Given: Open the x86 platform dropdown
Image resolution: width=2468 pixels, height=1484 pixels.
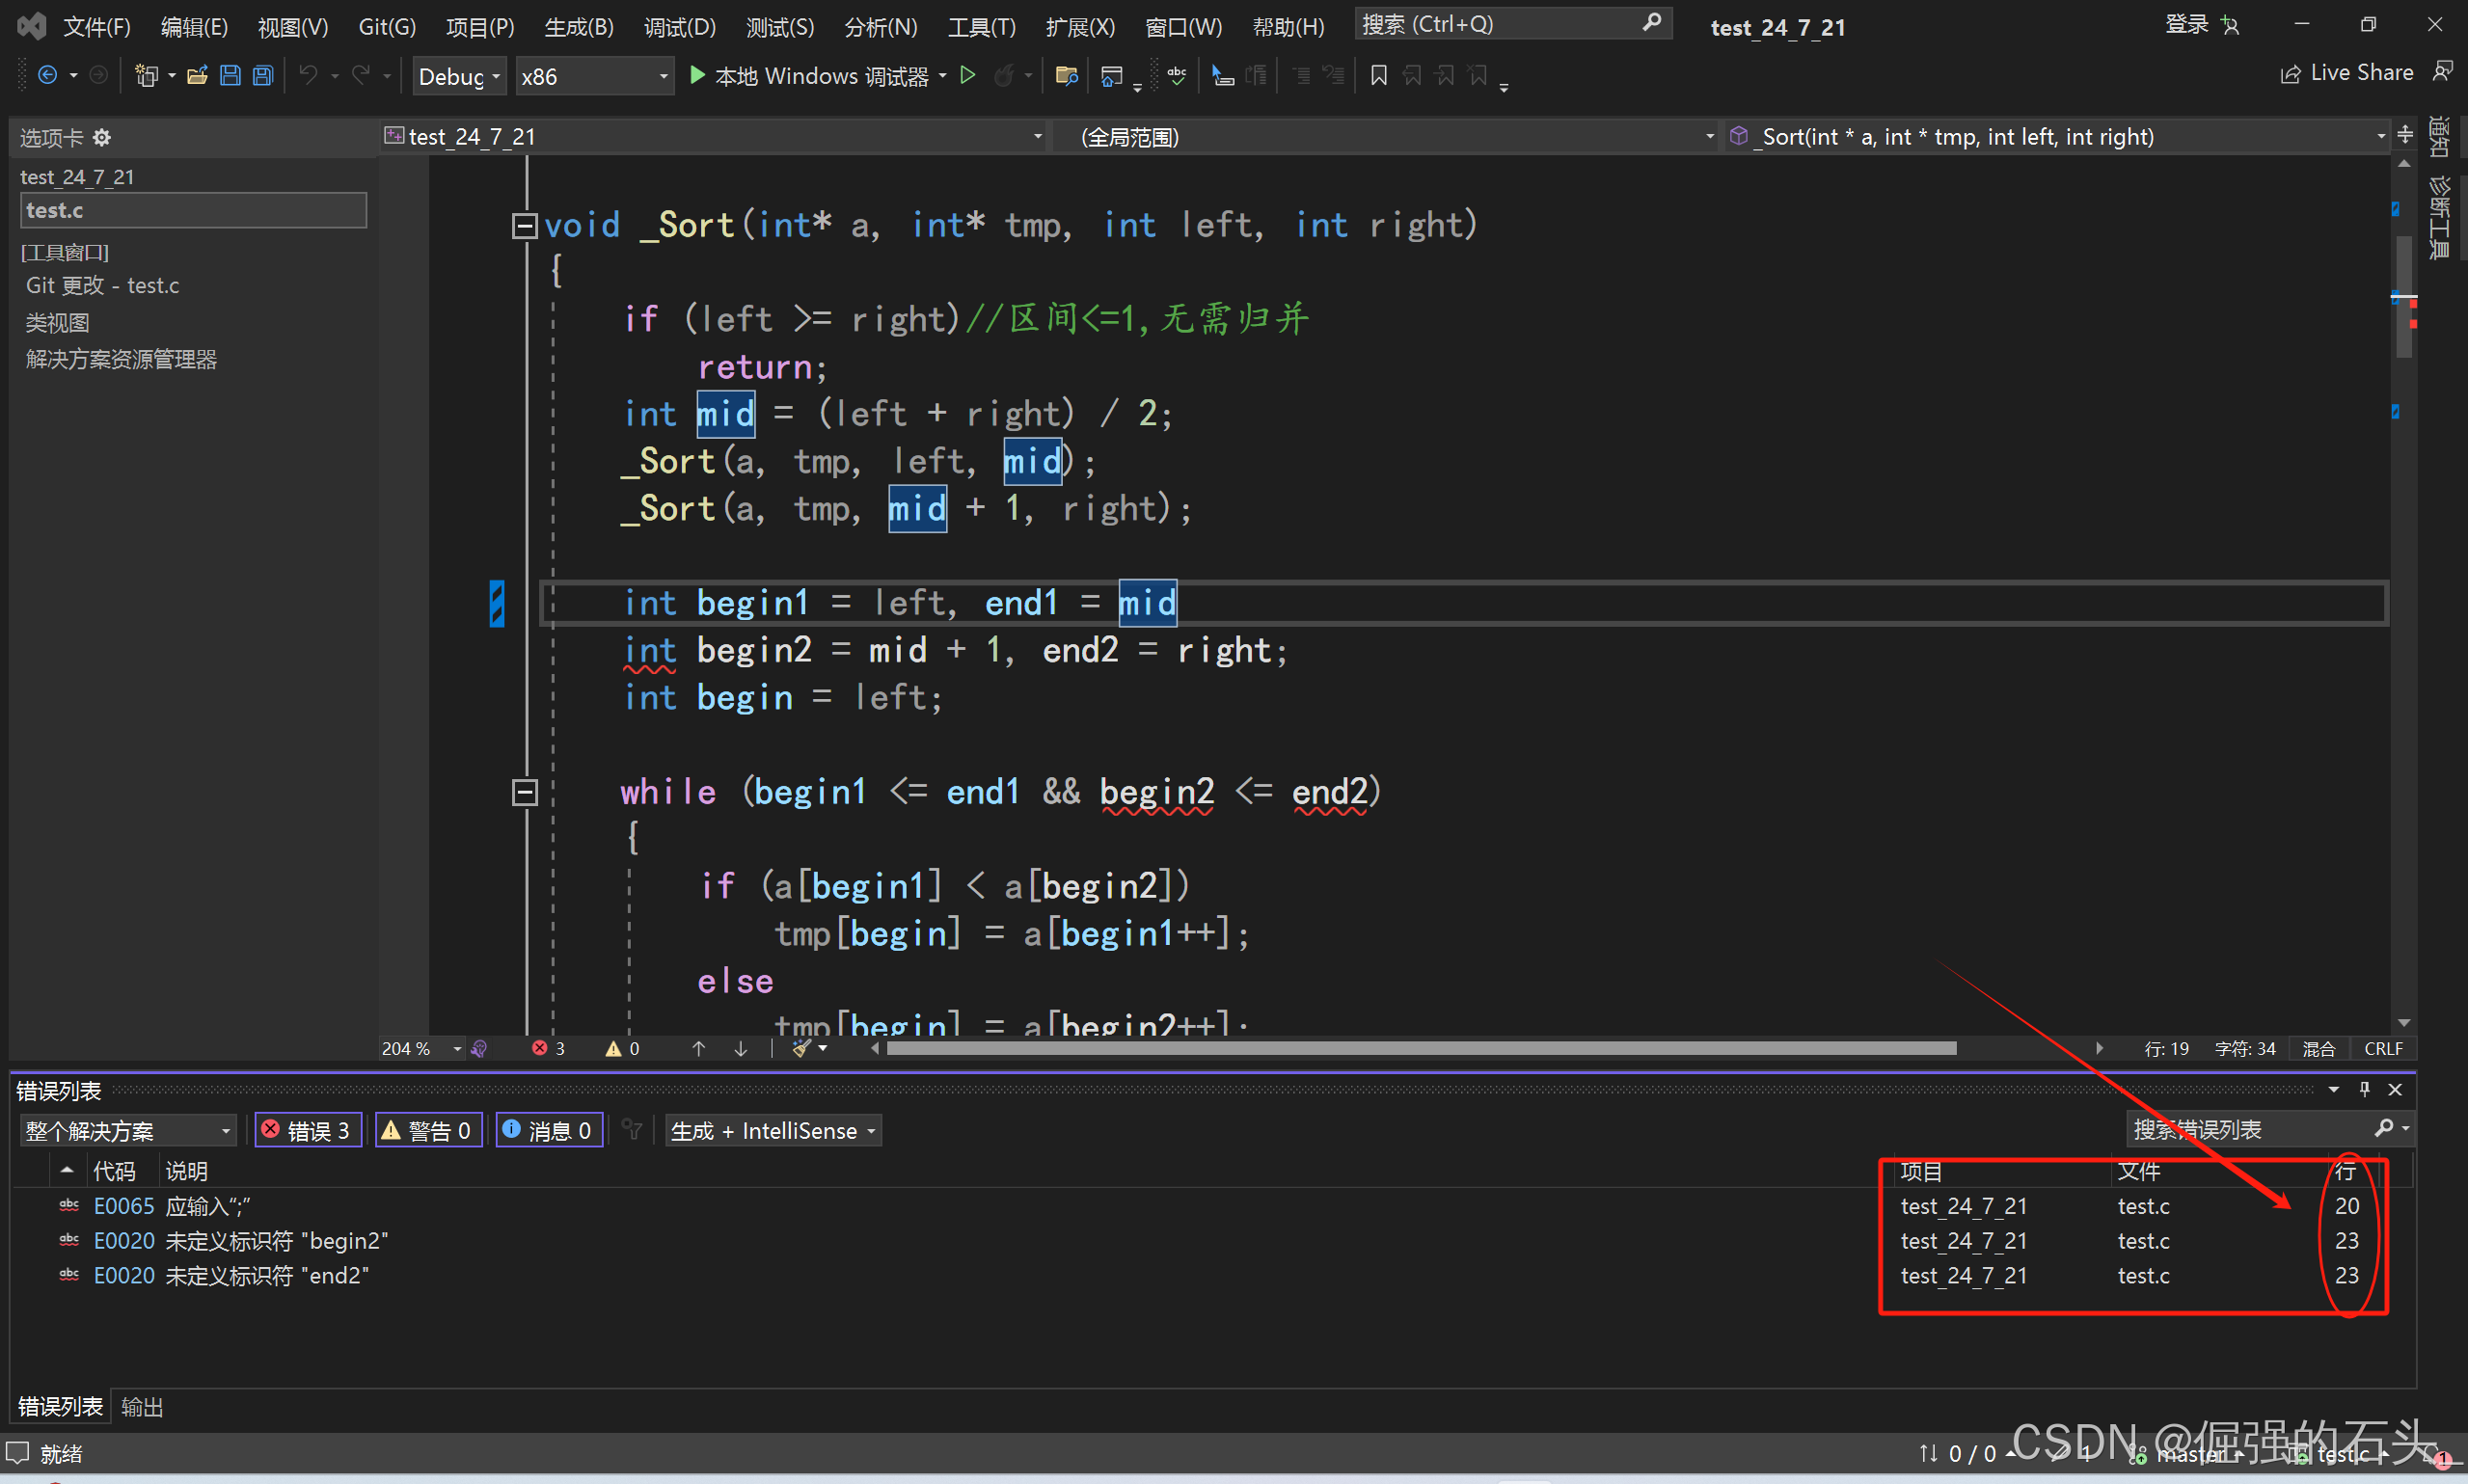Looking at the screenshot, I should tap(594, 77).
